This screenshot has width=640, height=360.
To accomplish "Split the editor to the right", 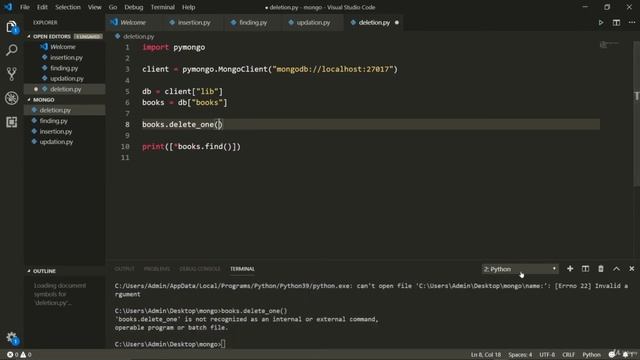I will [x=616, y=22].
